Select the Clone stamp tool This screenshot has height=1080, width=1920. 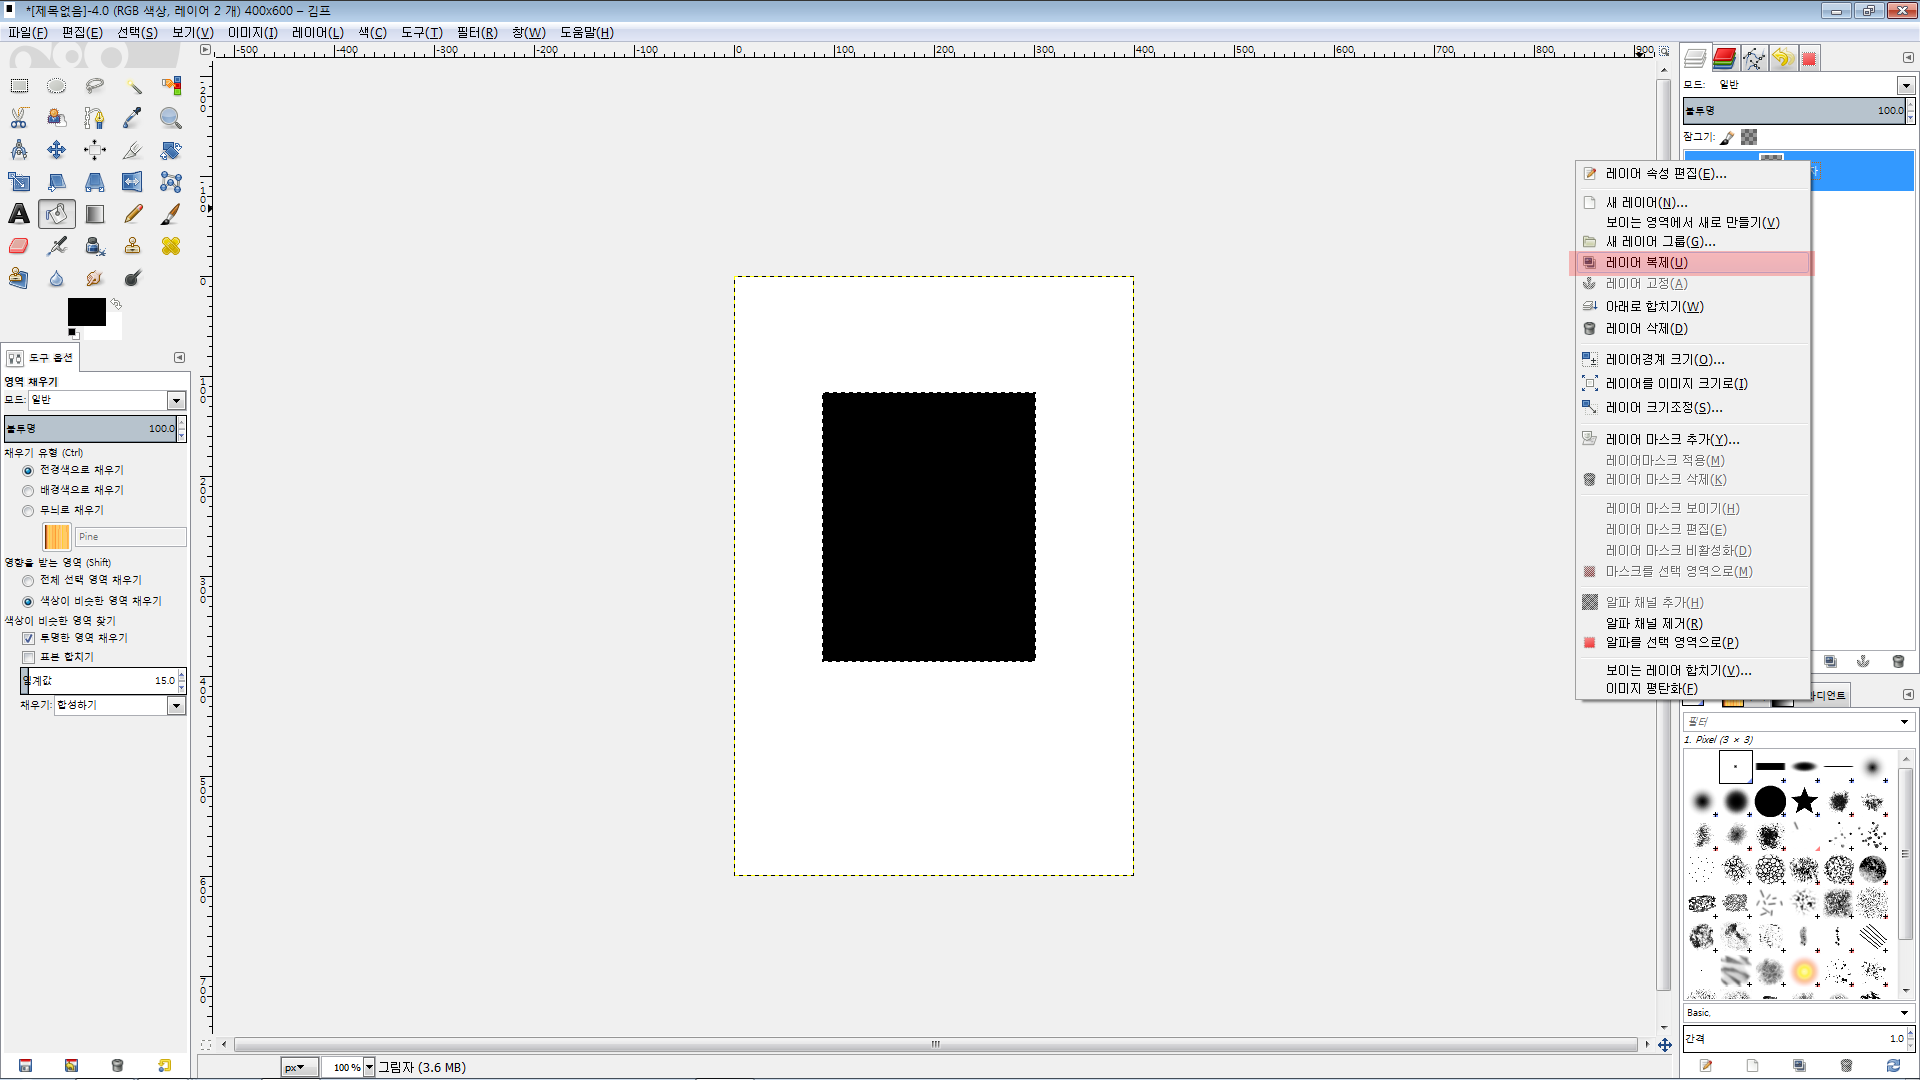pyautogui.click(x=133, y=246)
